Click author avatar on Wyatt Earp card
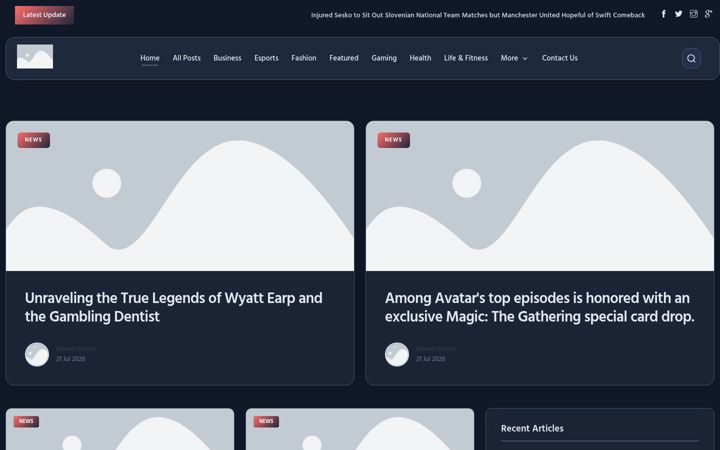The width and height of the screenshot is (720, 450). (x=37, y=354)
